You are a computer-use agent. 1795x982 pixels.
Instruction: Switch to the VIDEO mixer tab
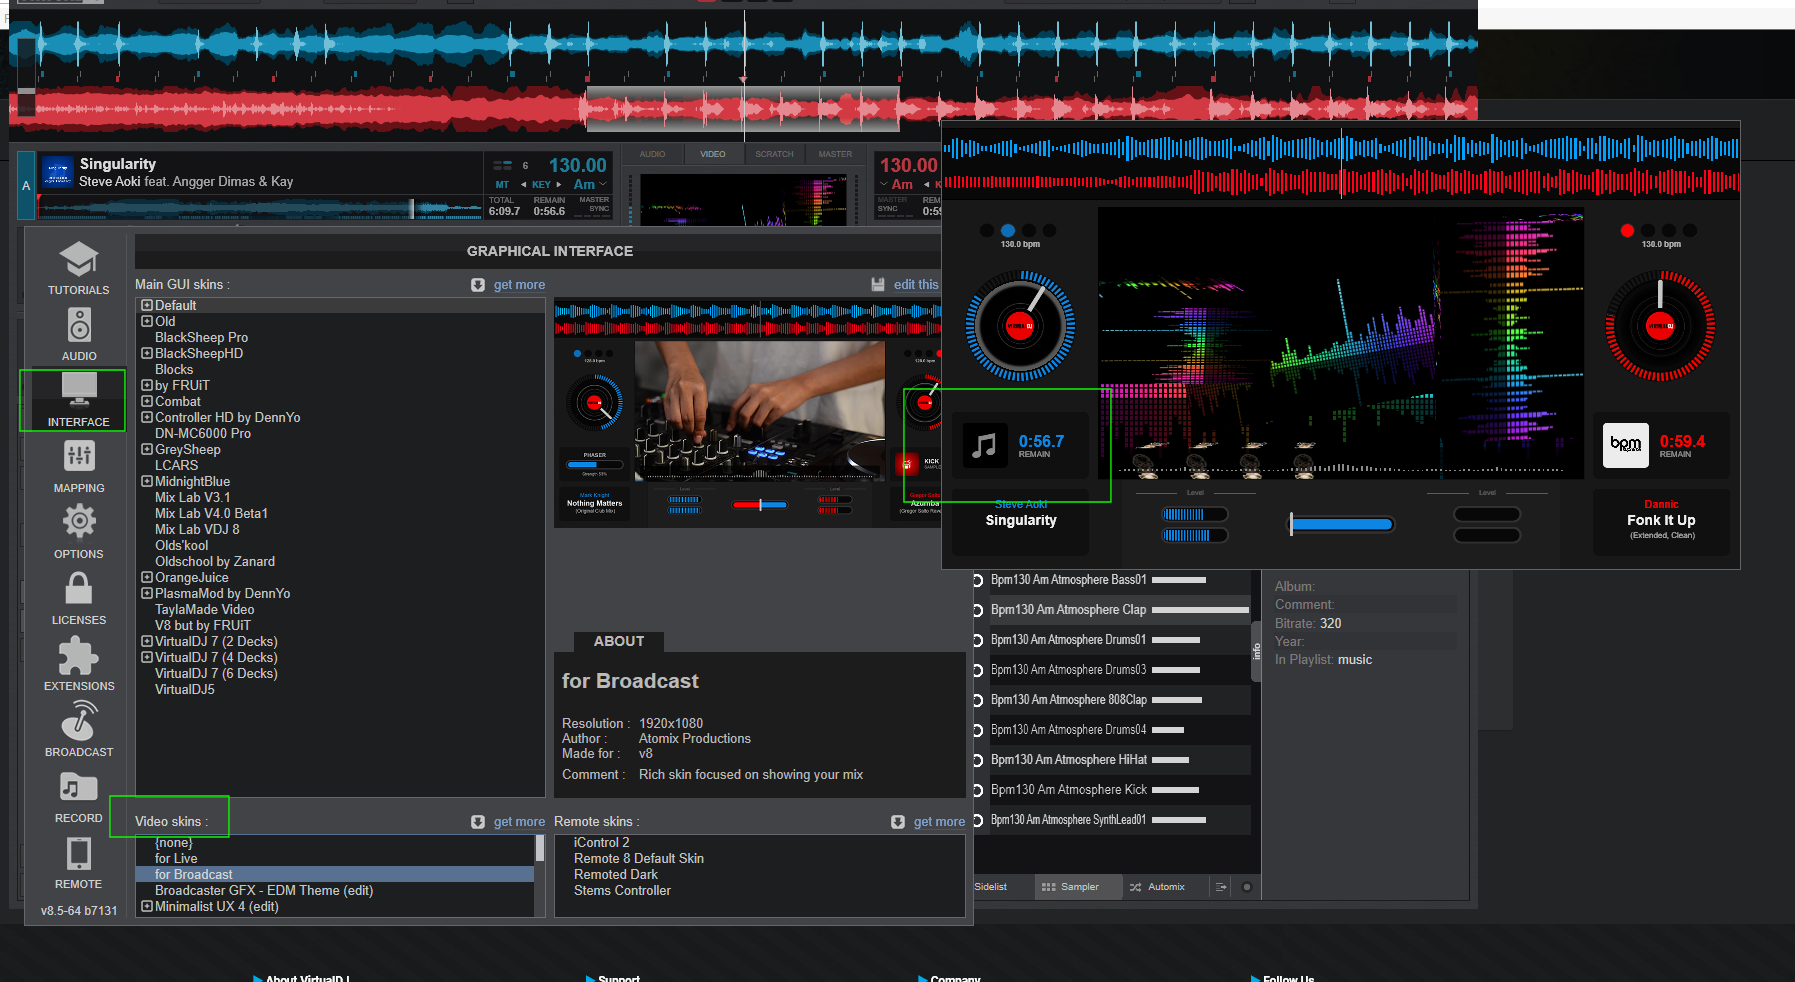tap(713, 155)
